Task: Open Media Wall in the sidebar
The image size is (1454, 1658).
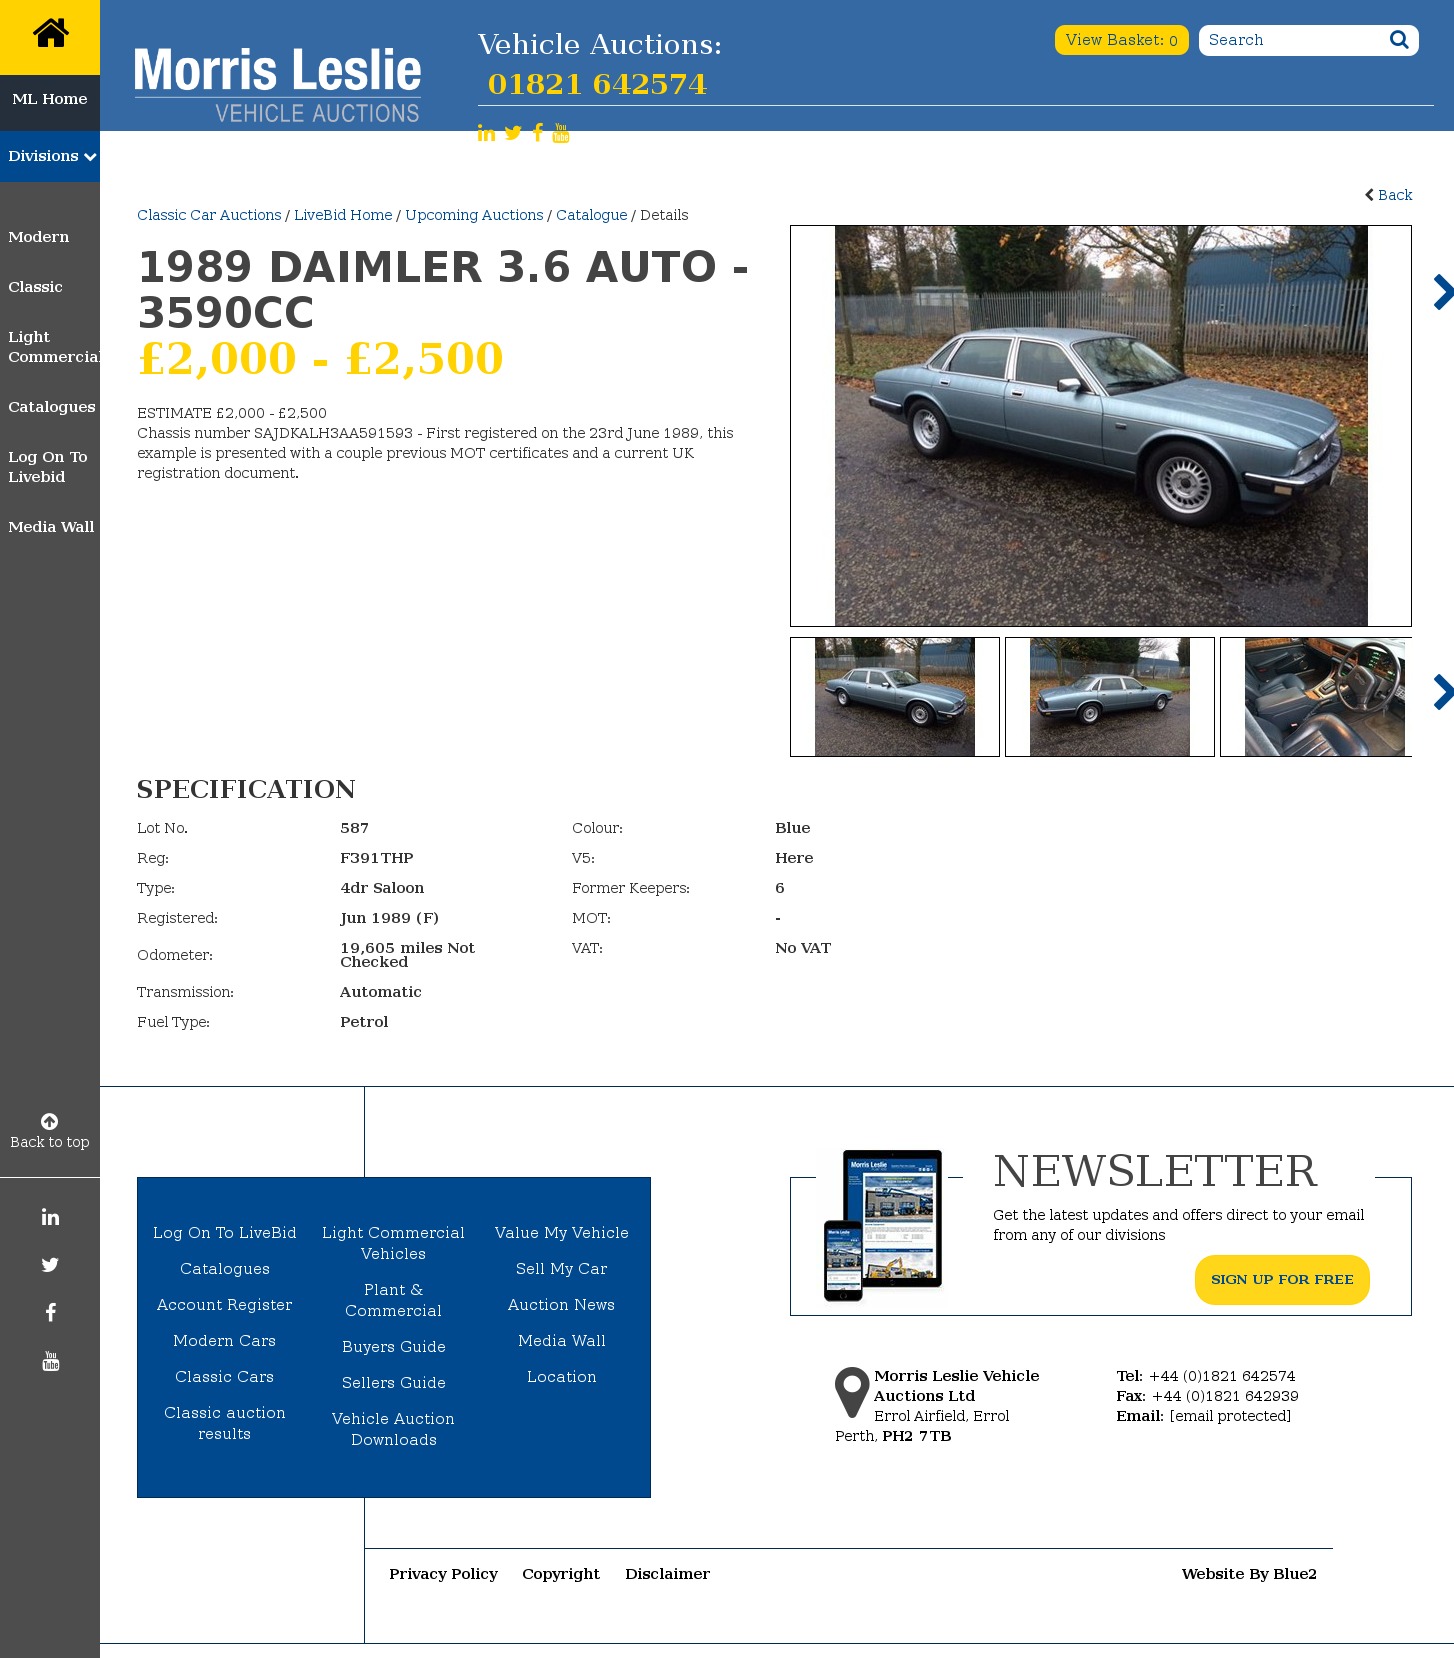Action: (x=51, y=527)
